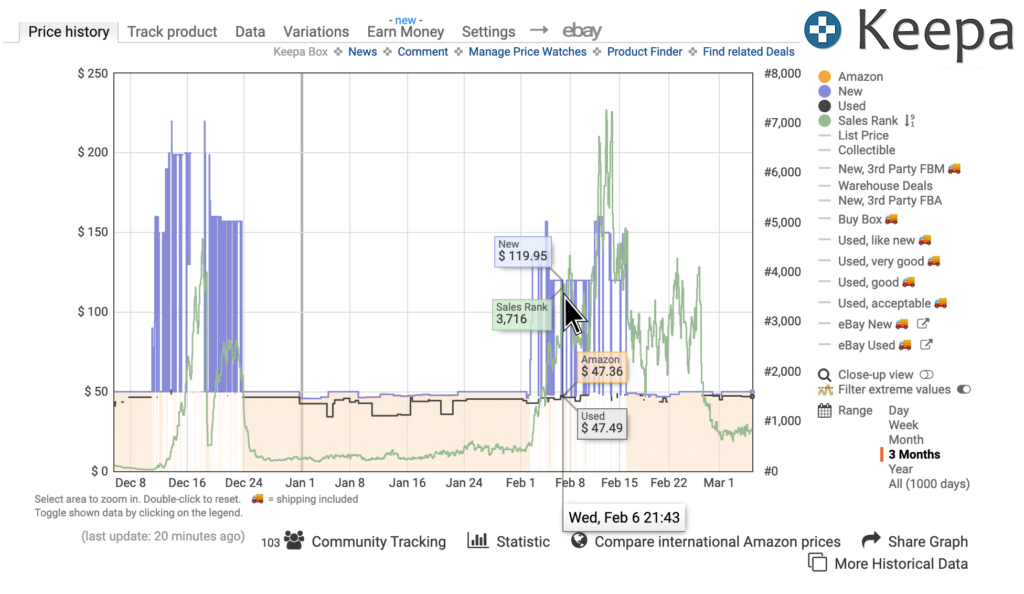The width and height of the screenshot is (1024, 594).
Task: Compare international Amazon prices
Action: (717, 542)
